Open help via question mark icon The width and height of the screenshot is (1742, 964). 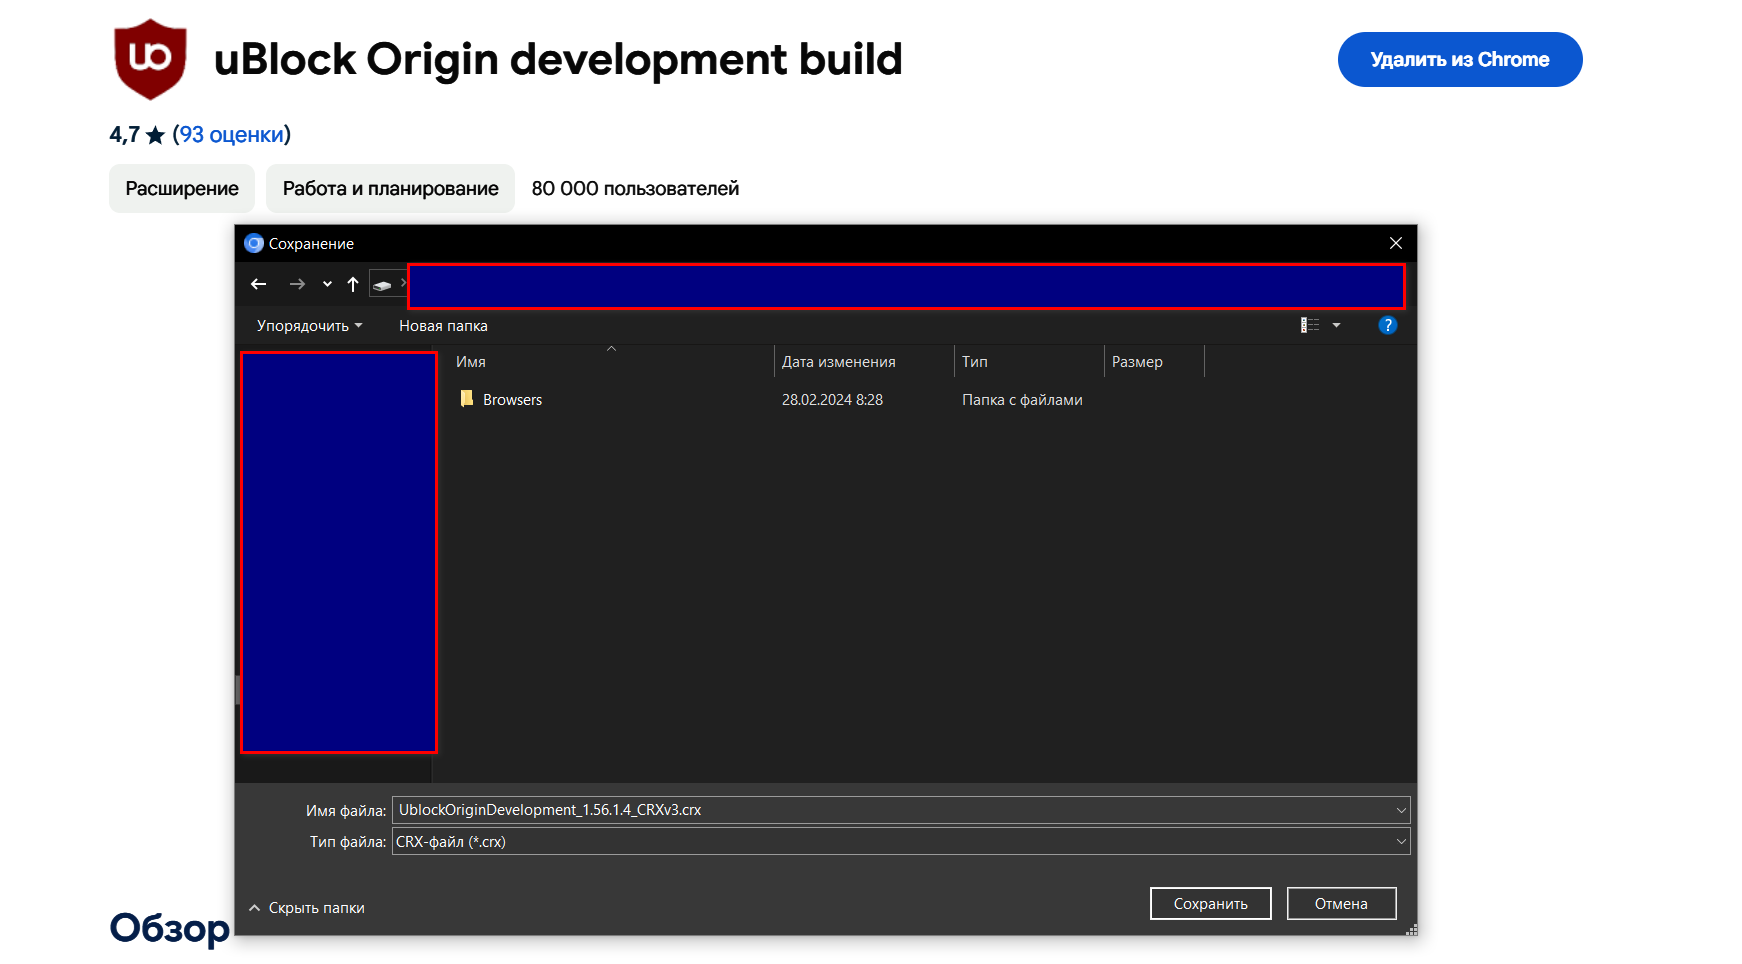(x=1387, y=325)
